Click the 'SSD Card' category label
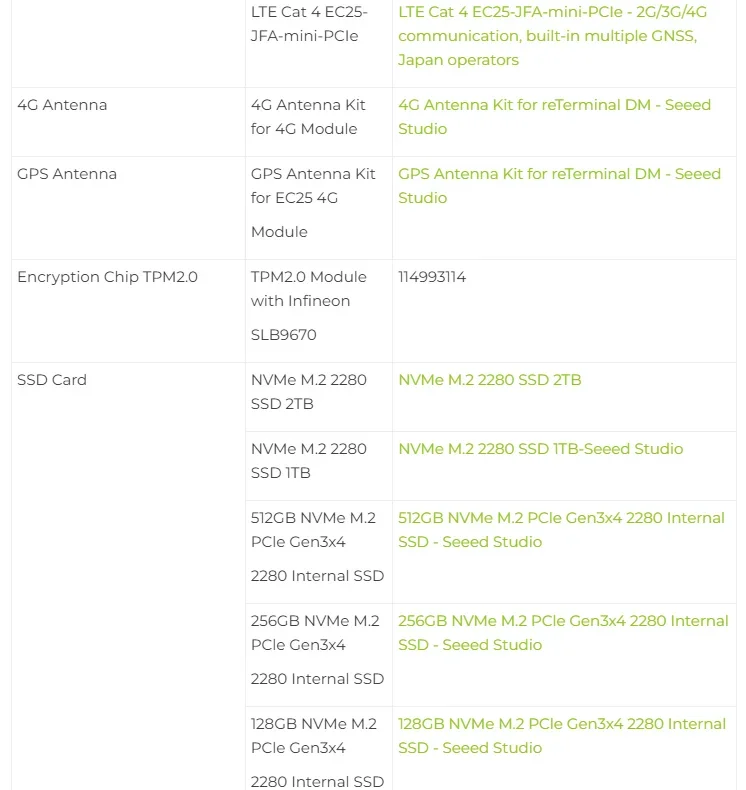 [52, 380]
